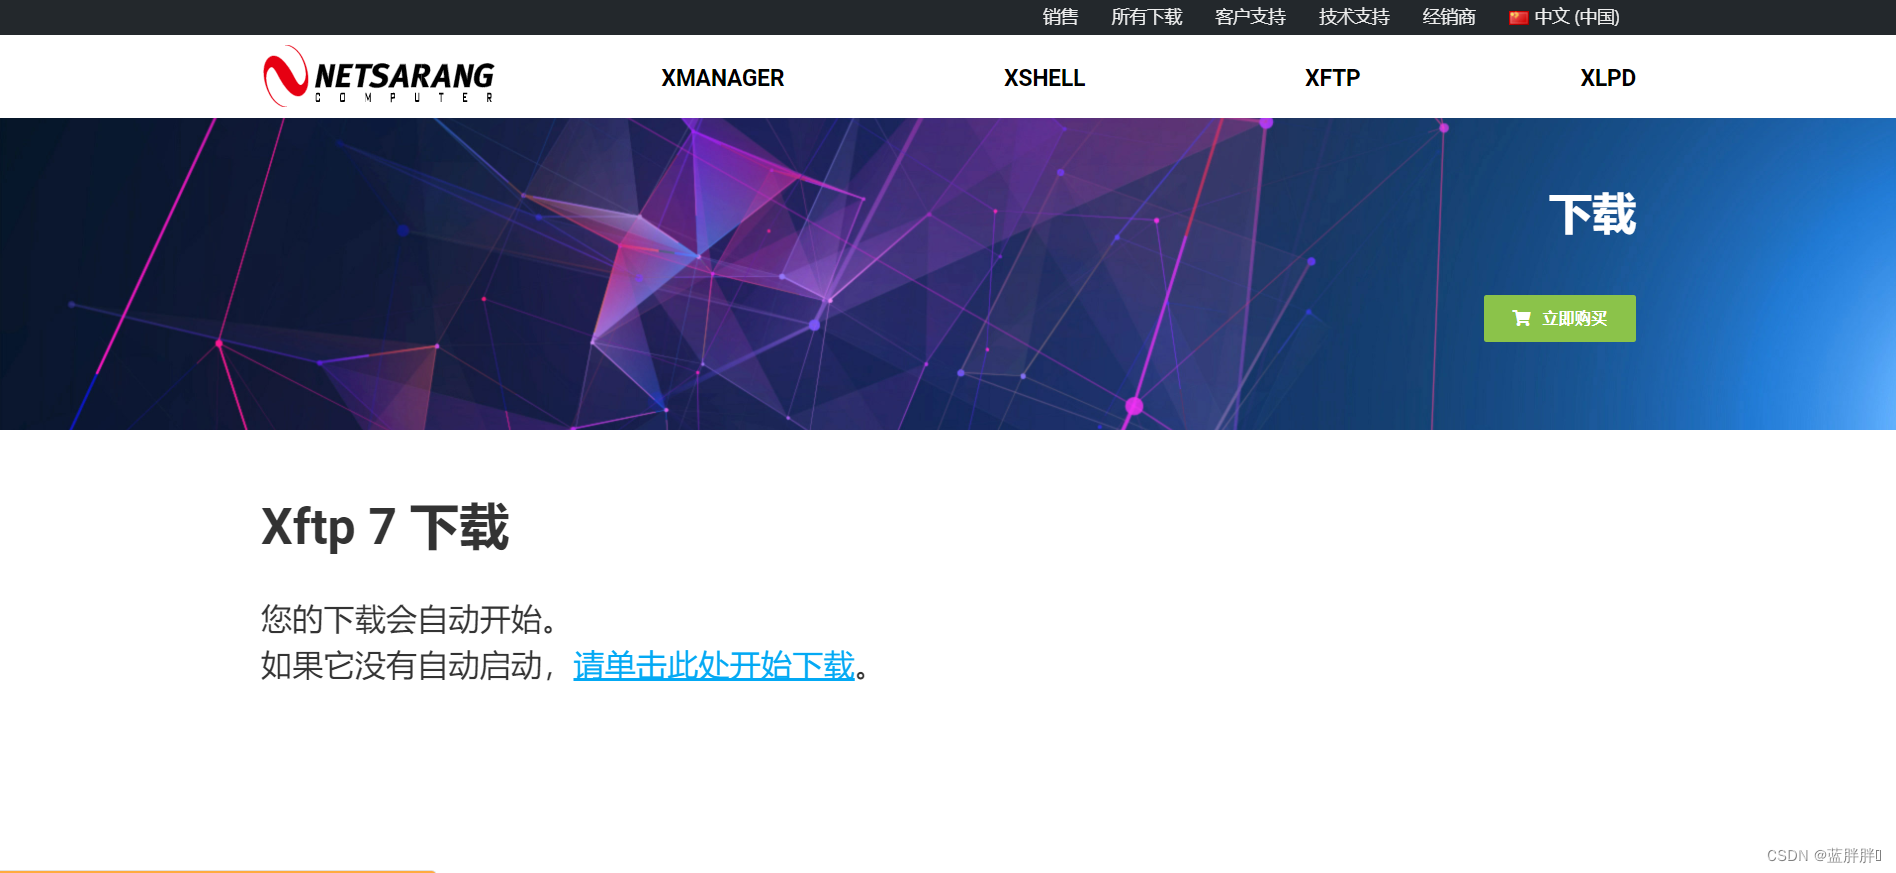Open the 经销商 link
Image resolution: width=1896 pixels, height=873 pixels.
click(1449, 17)
